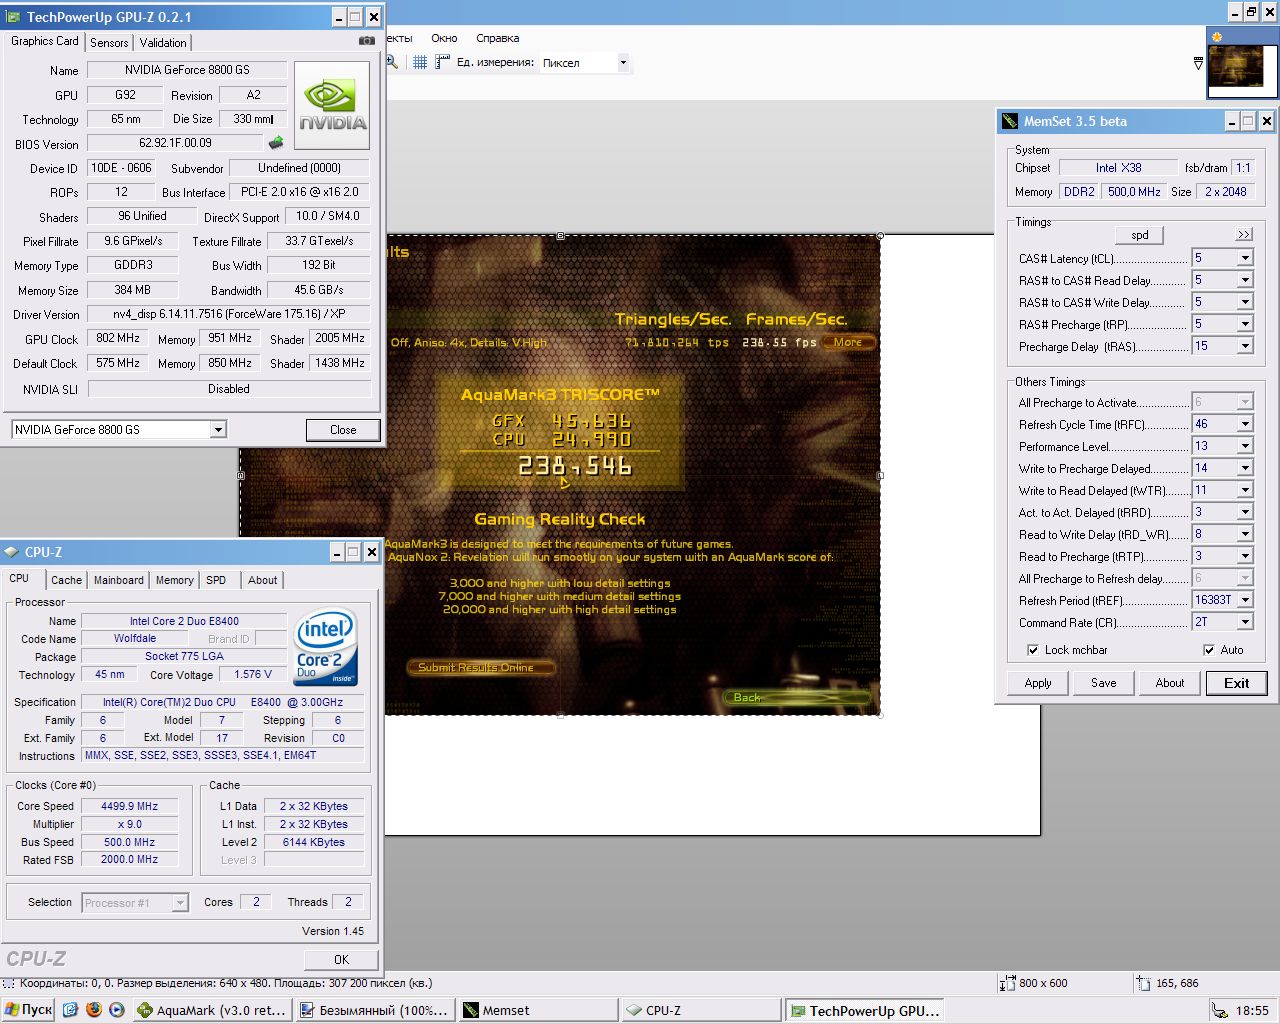This screenshot has height=1024, width=1280.
Task: Toggle the Lock mchbar checkbox
Action: coord(1033,650)
